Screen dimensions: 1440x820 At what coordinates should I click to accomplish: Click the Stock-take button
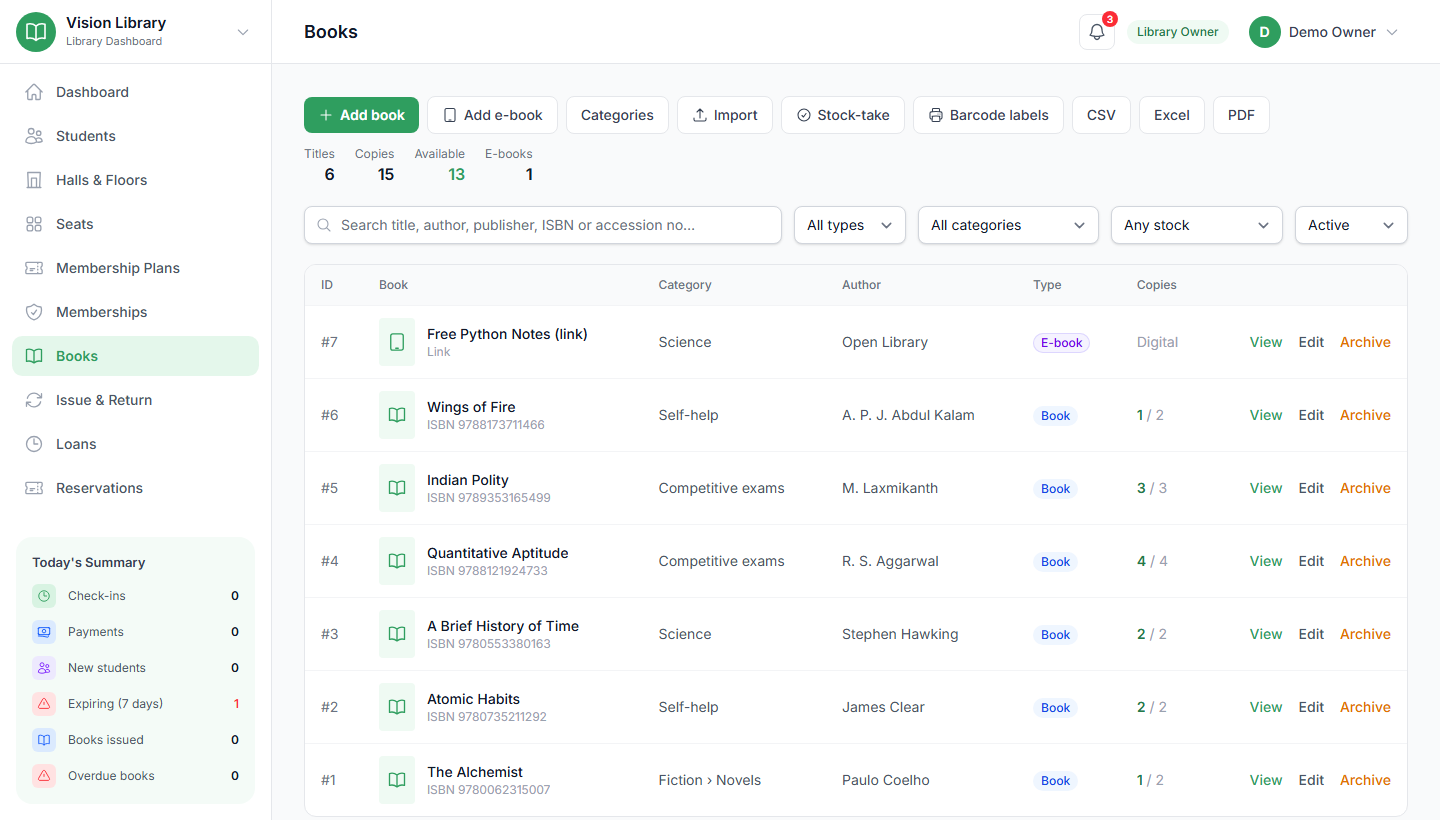pyautogui.click(x=843, y=115)
